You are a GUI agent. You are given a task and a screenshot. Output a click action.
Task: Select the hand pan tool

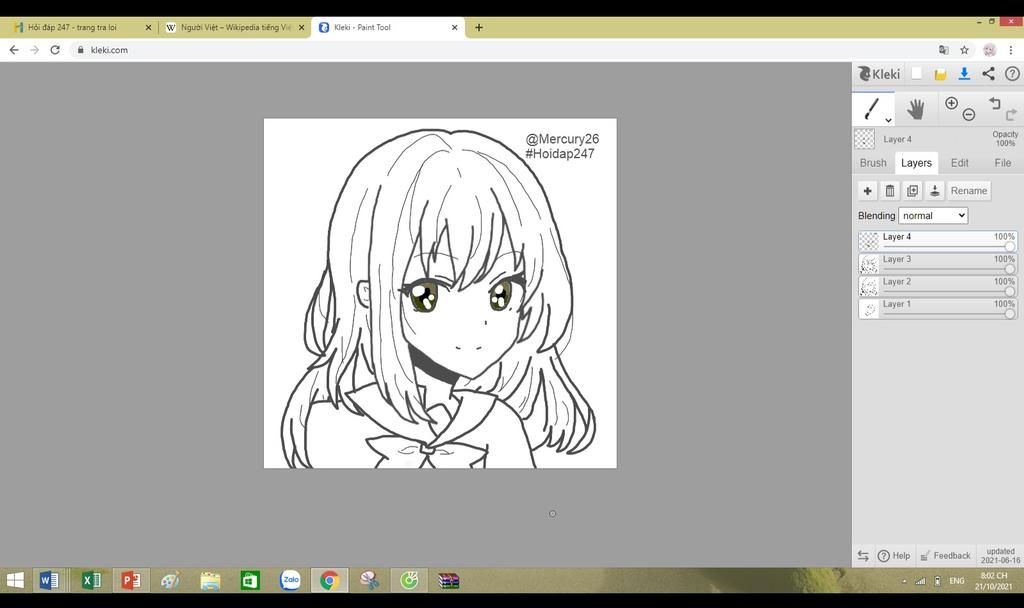coord(916,108)
